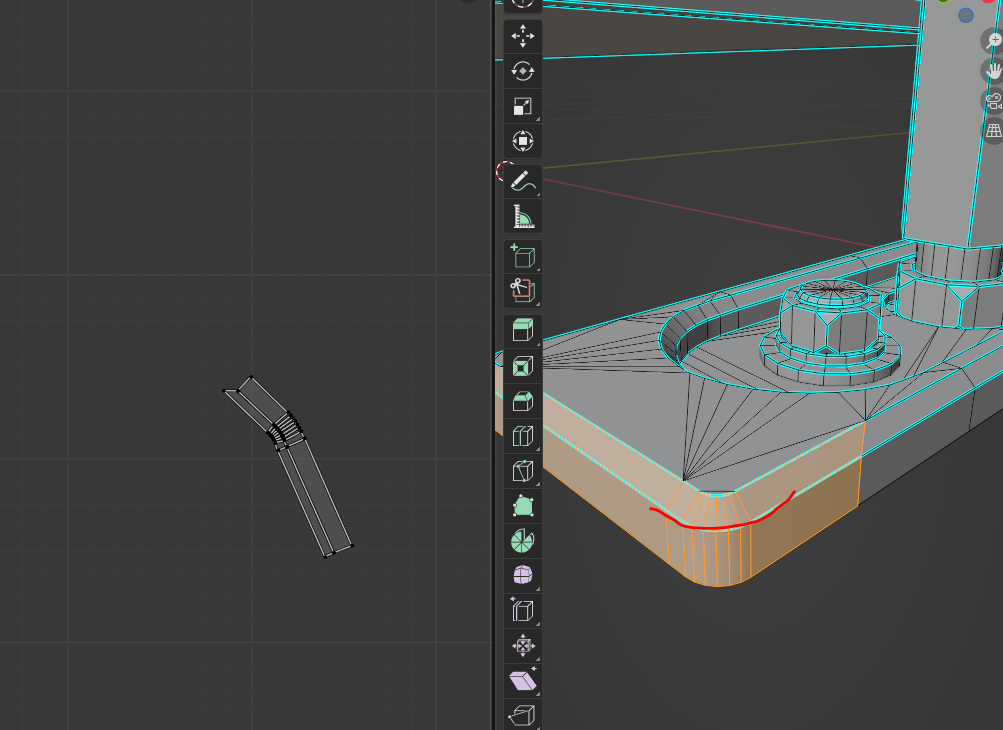Image resolution: width=1003 pixels, height=730 pixels.
Task: Select the Extrude Region tool
Action: tap(522, 331)
